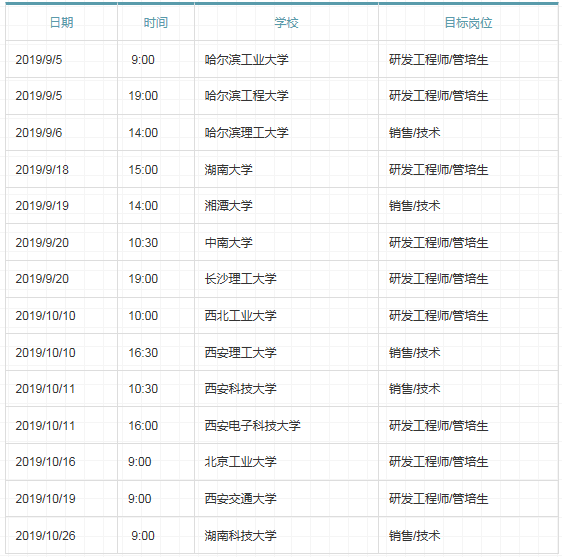Click 研发工程师/管培生 in the 中南大学 row

[439, 243]
